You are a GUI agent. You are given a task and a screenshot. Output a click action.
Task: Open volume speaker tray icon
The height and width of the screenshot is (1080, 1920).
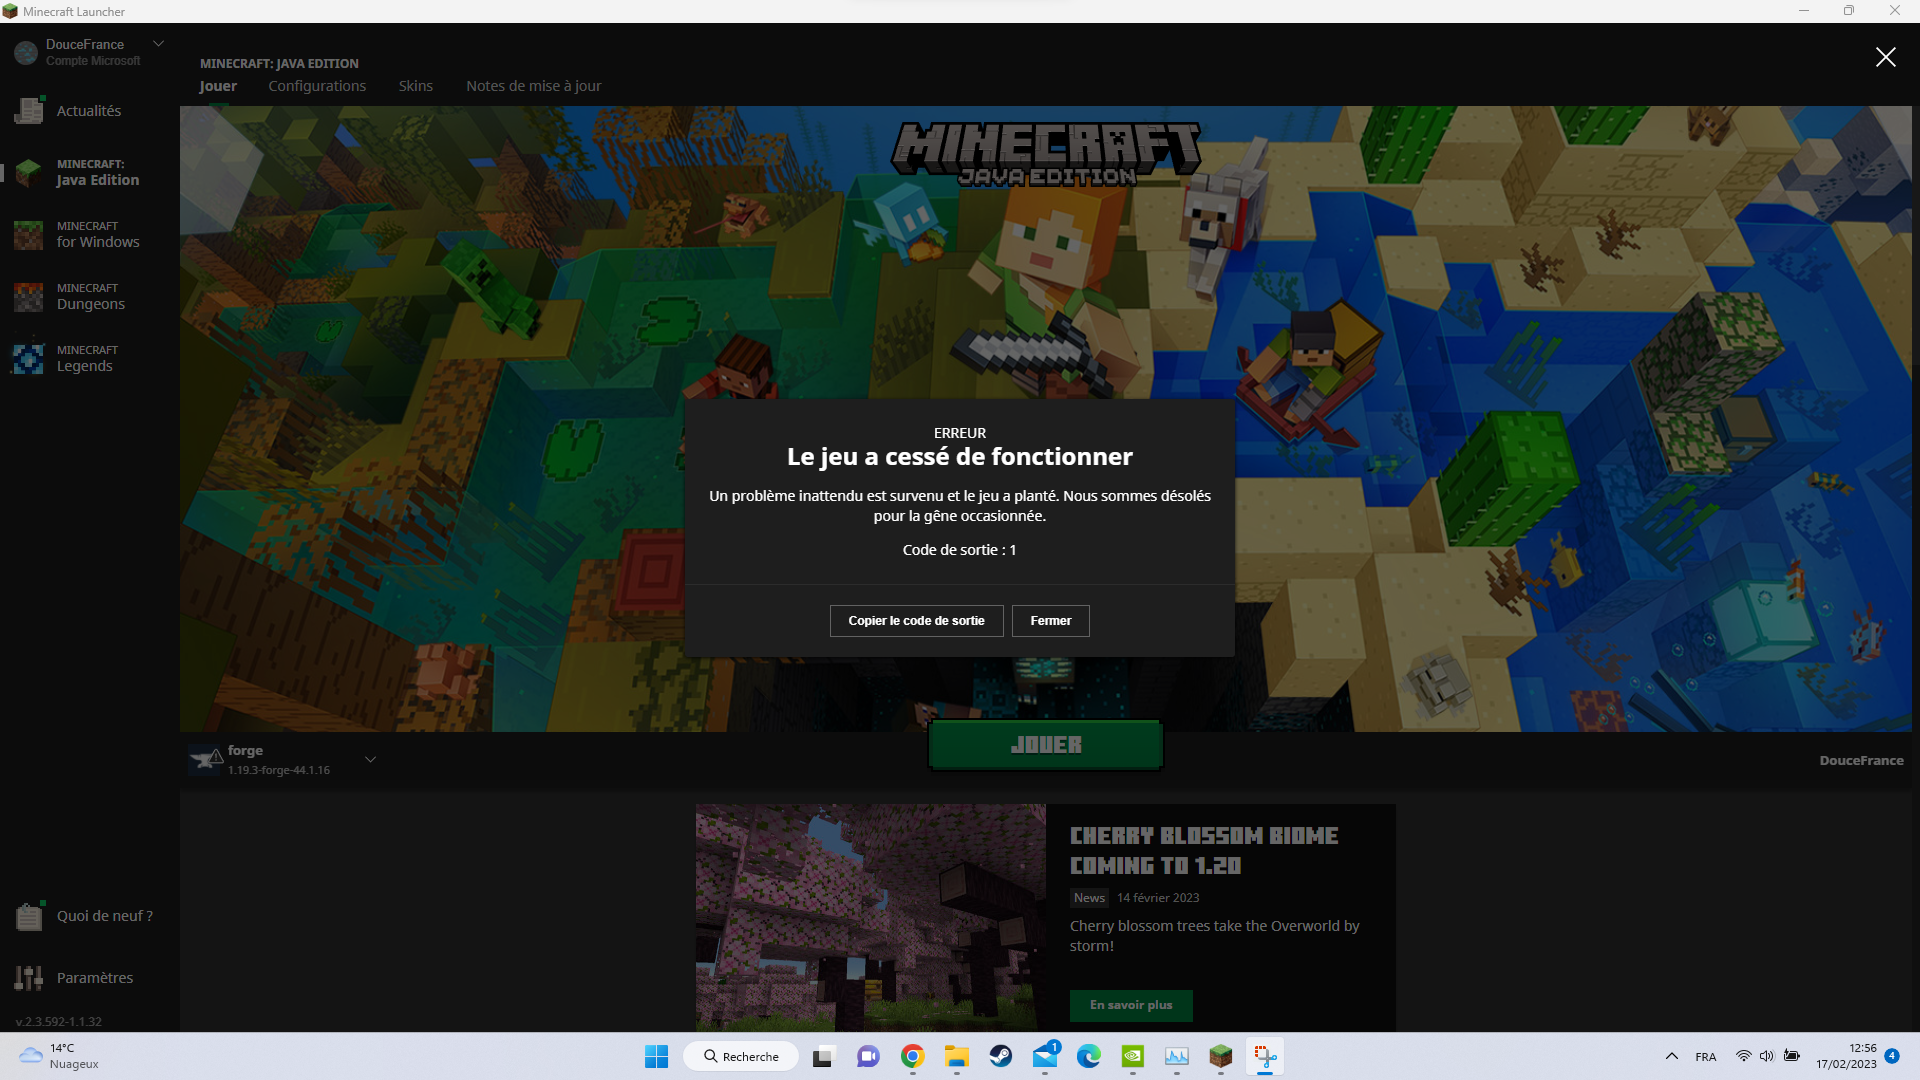point(1767,1057)
